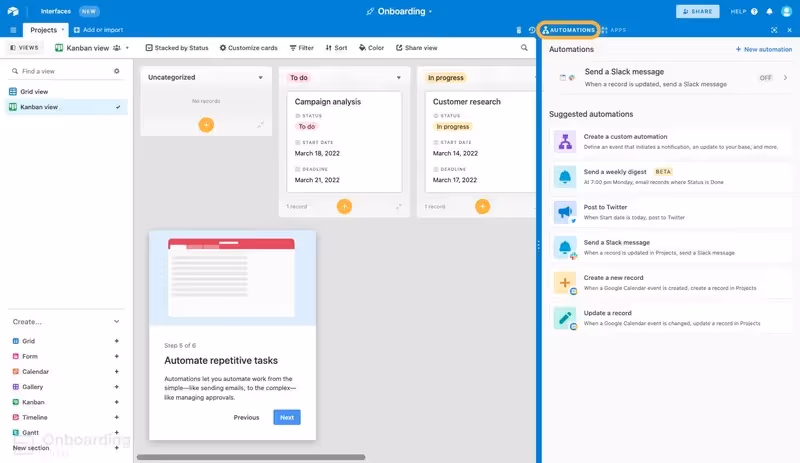Add a New section with plus
Viewport: 800px width, 463px height.
(117, 448)
